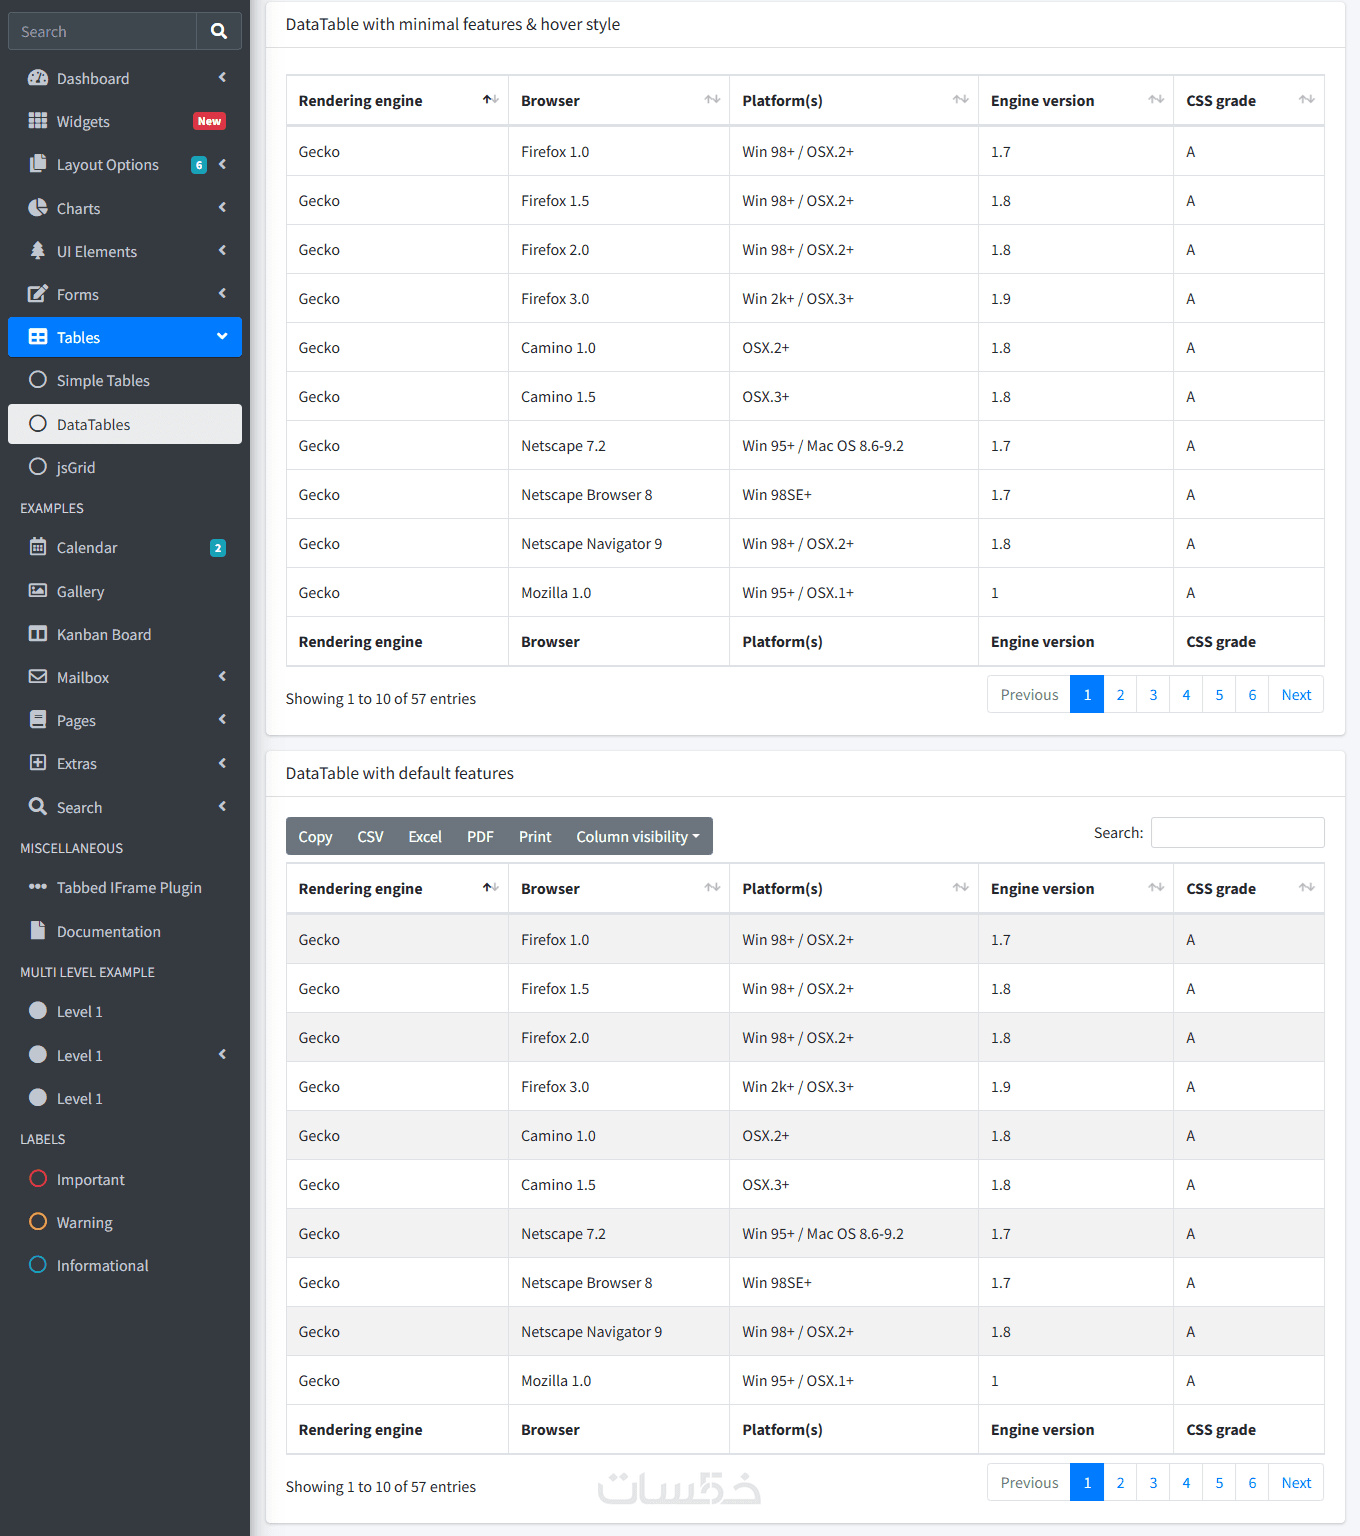Expand the Level 1 item's chevron

(x=222, y=1055)
